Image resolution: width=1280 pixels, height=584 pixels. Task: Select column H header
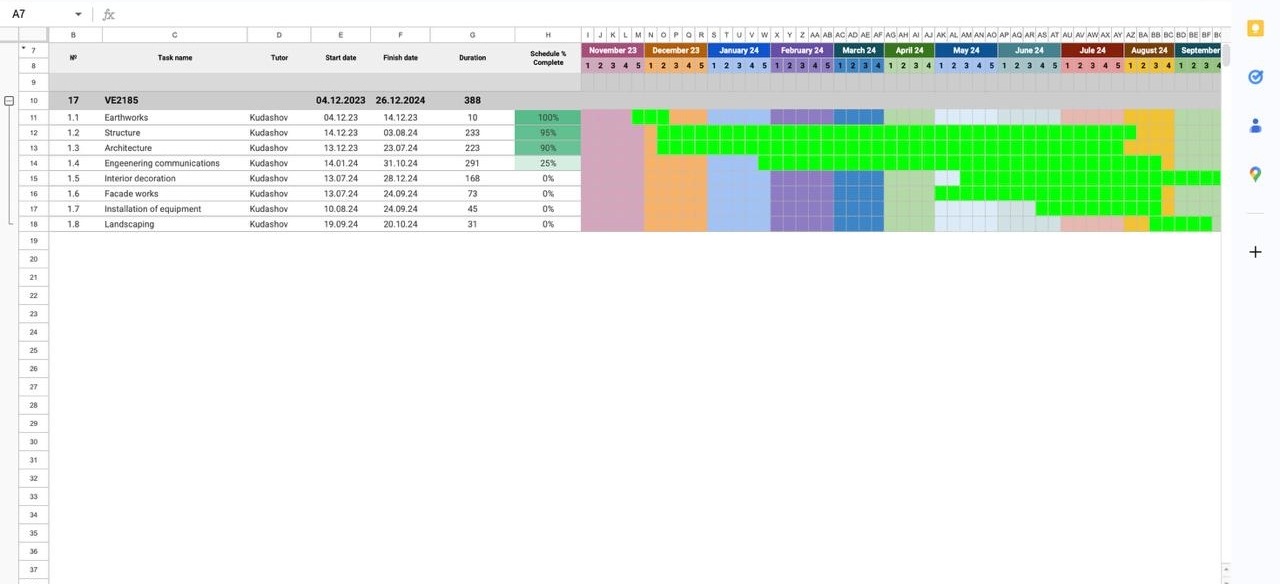pos(547,35)
